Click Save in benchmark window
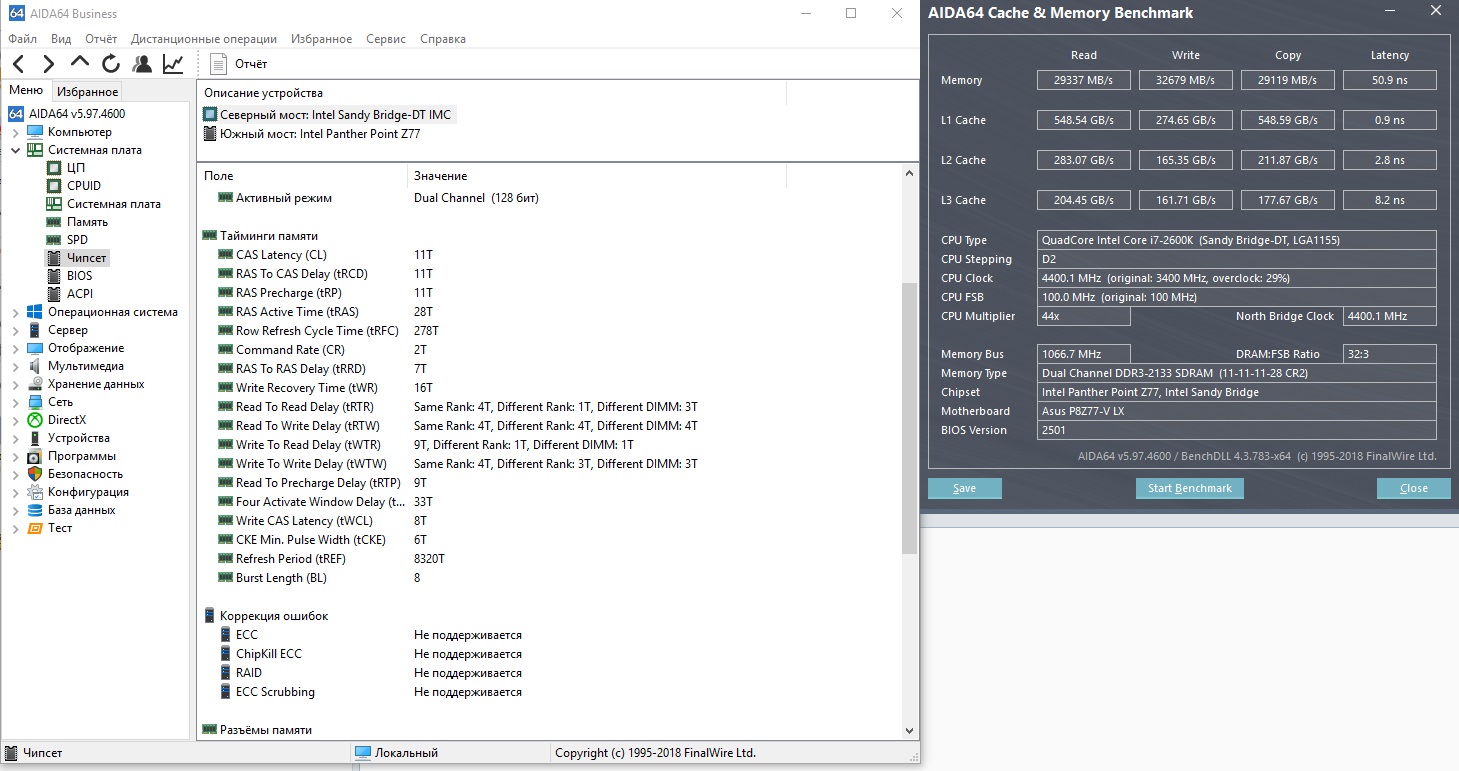The width and height of the screenshot is (1459, 771). [x=965, y=488]
